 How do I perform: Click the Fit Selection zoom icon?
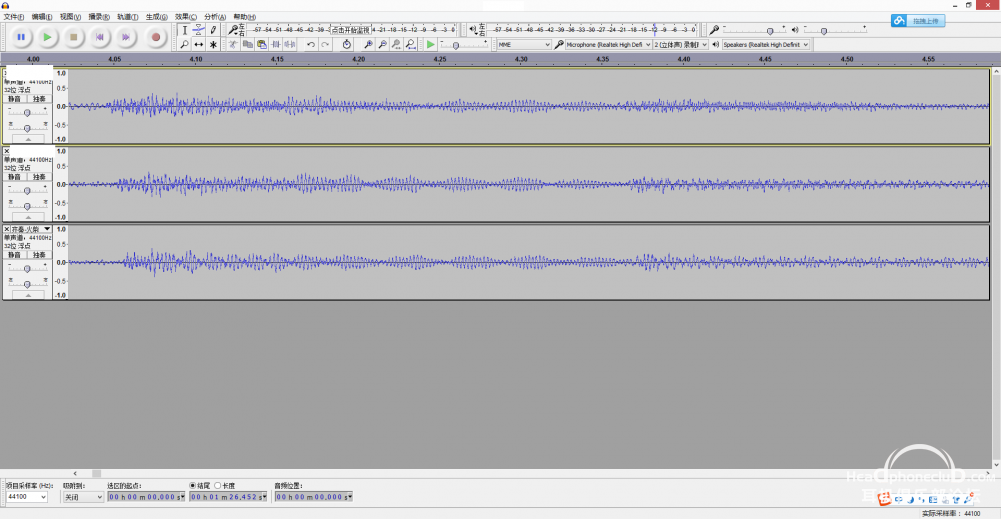pos(396,45)
